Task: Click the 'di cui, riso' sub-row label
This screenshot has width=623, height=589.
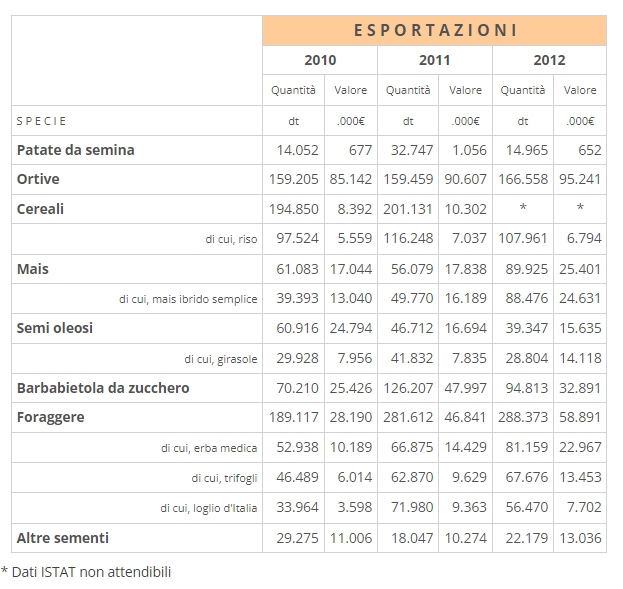Action: pos(231,239)
